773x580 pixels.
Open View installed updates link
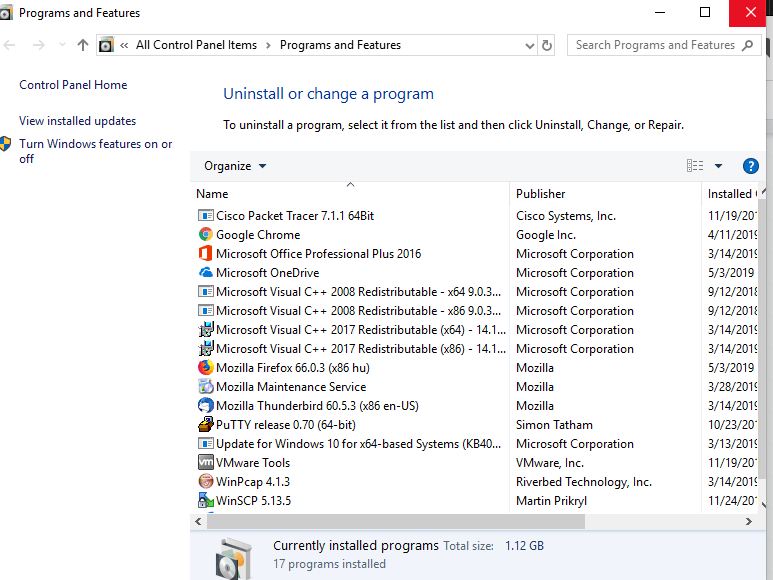coord(77,121)
